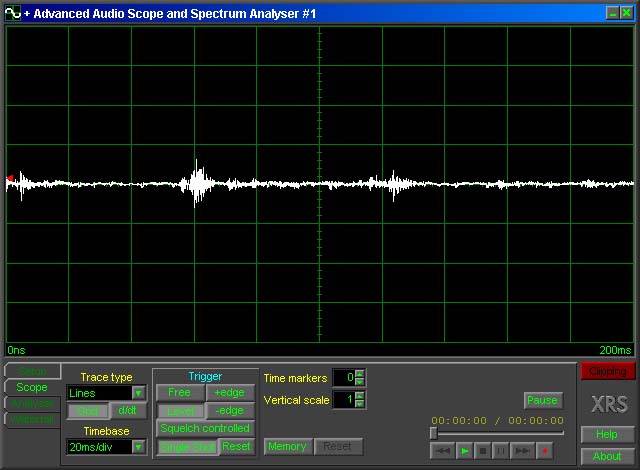Click the stop playback button
The height and width of the screenshot is (470, 640).
[483, 451]
